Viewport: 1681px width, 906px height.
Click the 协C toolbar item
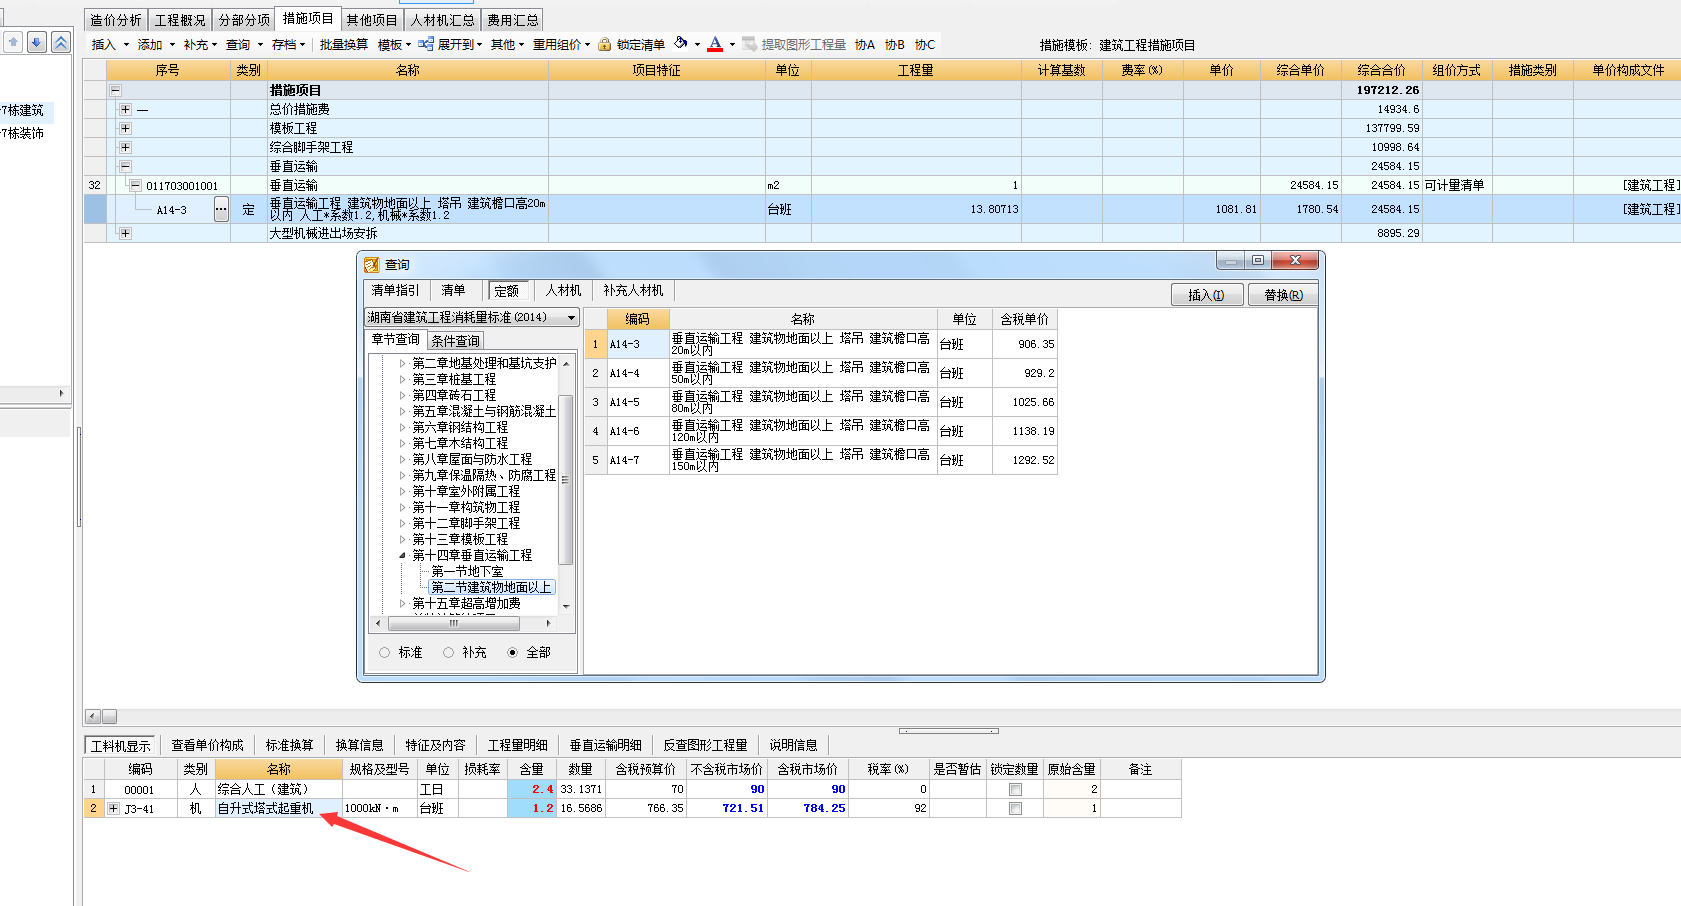[925, 44]
